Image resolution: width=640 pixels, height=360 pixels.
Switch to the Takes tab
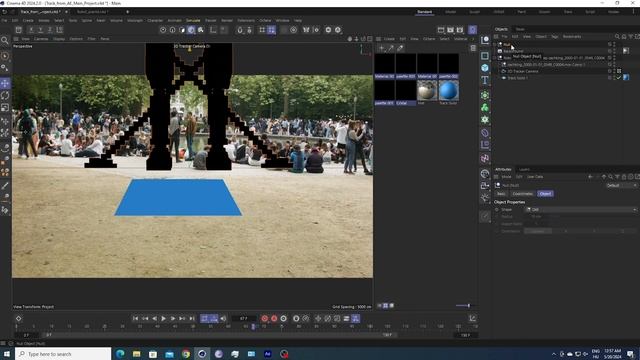pyautogui.click(x=520, y=29)
